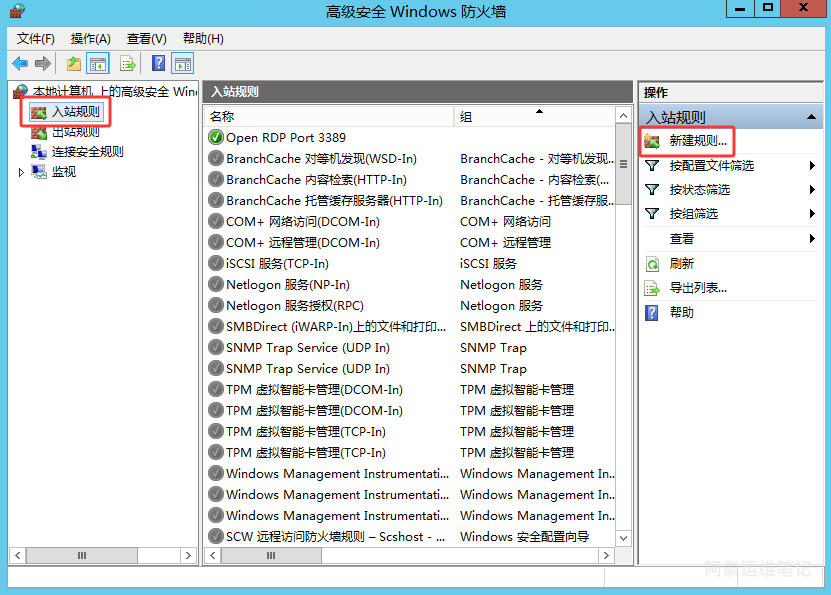Click the iSCSI 服务 group cell
Viewport: 831px width, 595px height.
pos(488,263)
